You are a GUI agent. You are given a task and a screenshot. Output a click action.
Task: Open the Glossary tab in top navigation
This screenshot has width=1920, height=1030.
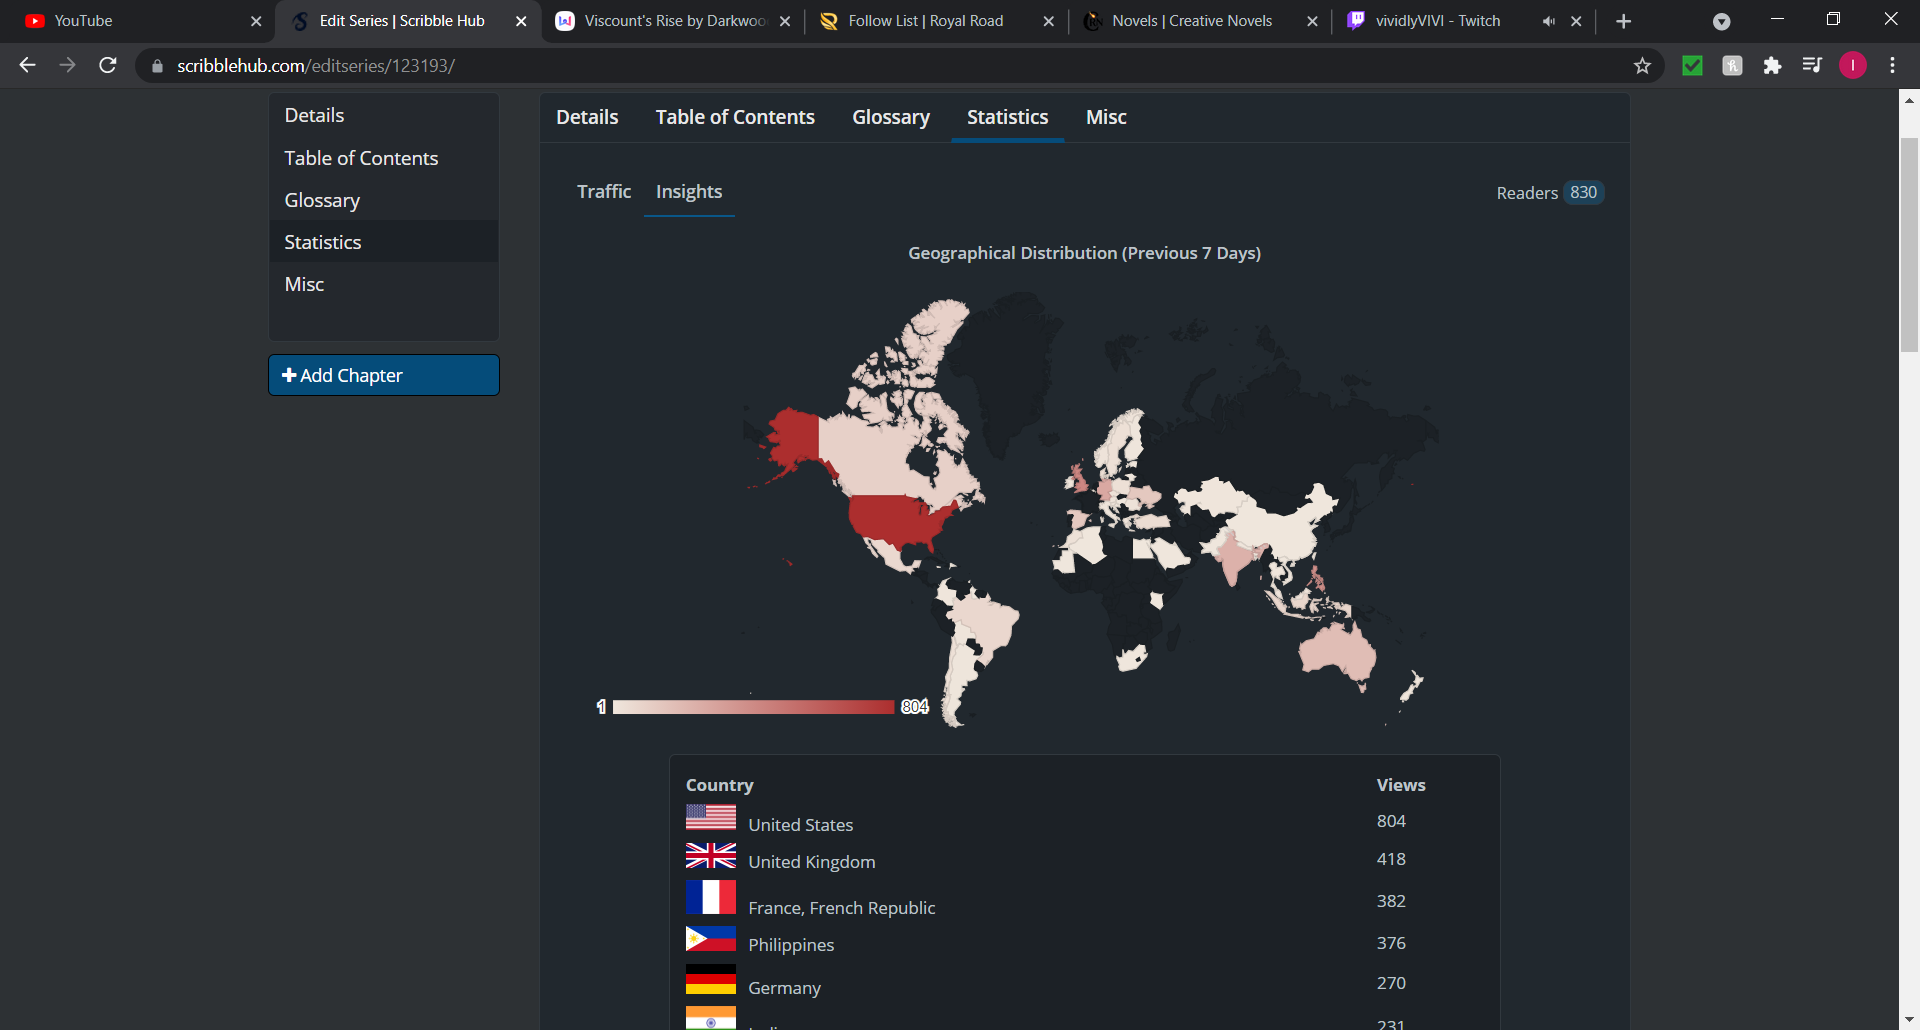click(x=890, y=117)
